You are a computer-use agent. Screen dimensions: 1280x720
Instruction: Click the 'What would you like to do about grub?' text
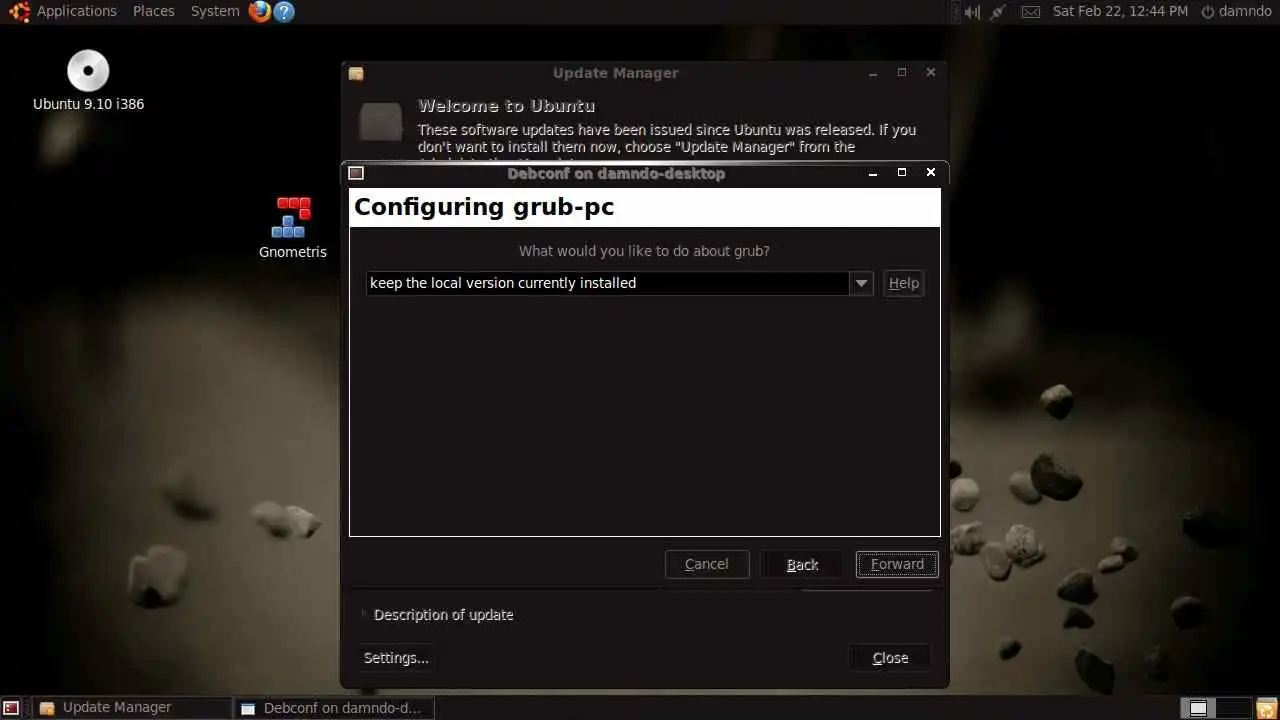click(x=644, y=251)
